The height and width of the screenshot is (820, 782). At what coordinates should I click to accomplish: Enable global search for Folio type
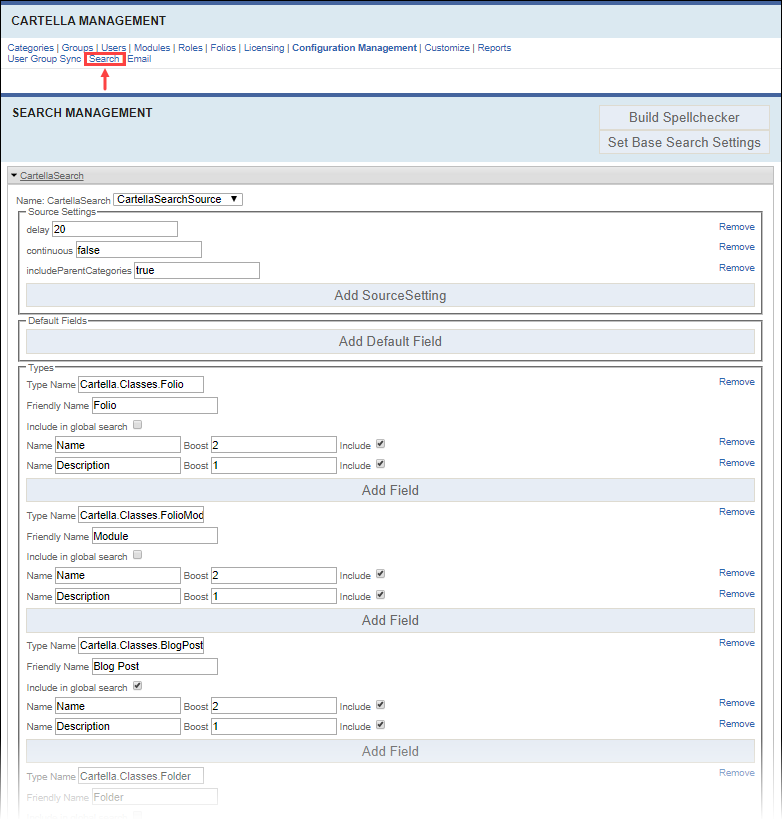point(138,425)
